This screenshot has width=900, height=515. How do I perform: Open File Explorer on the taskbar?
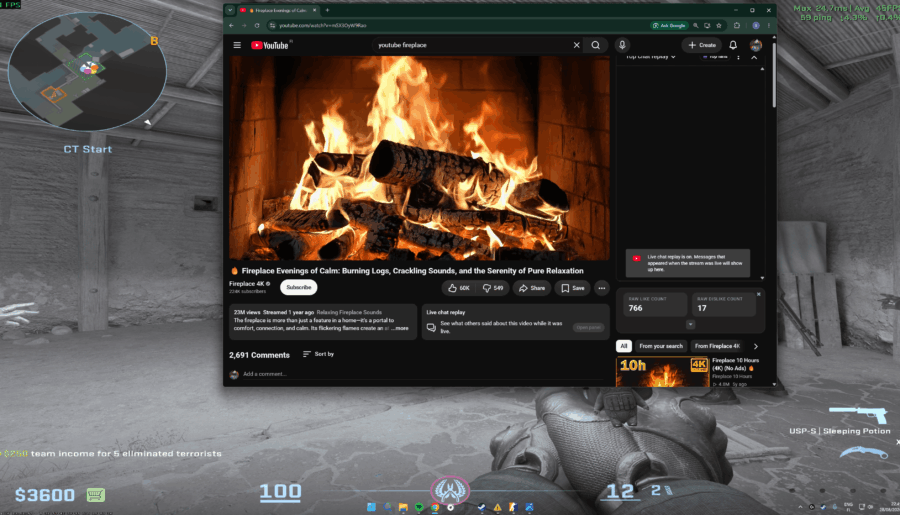point(403,507)
